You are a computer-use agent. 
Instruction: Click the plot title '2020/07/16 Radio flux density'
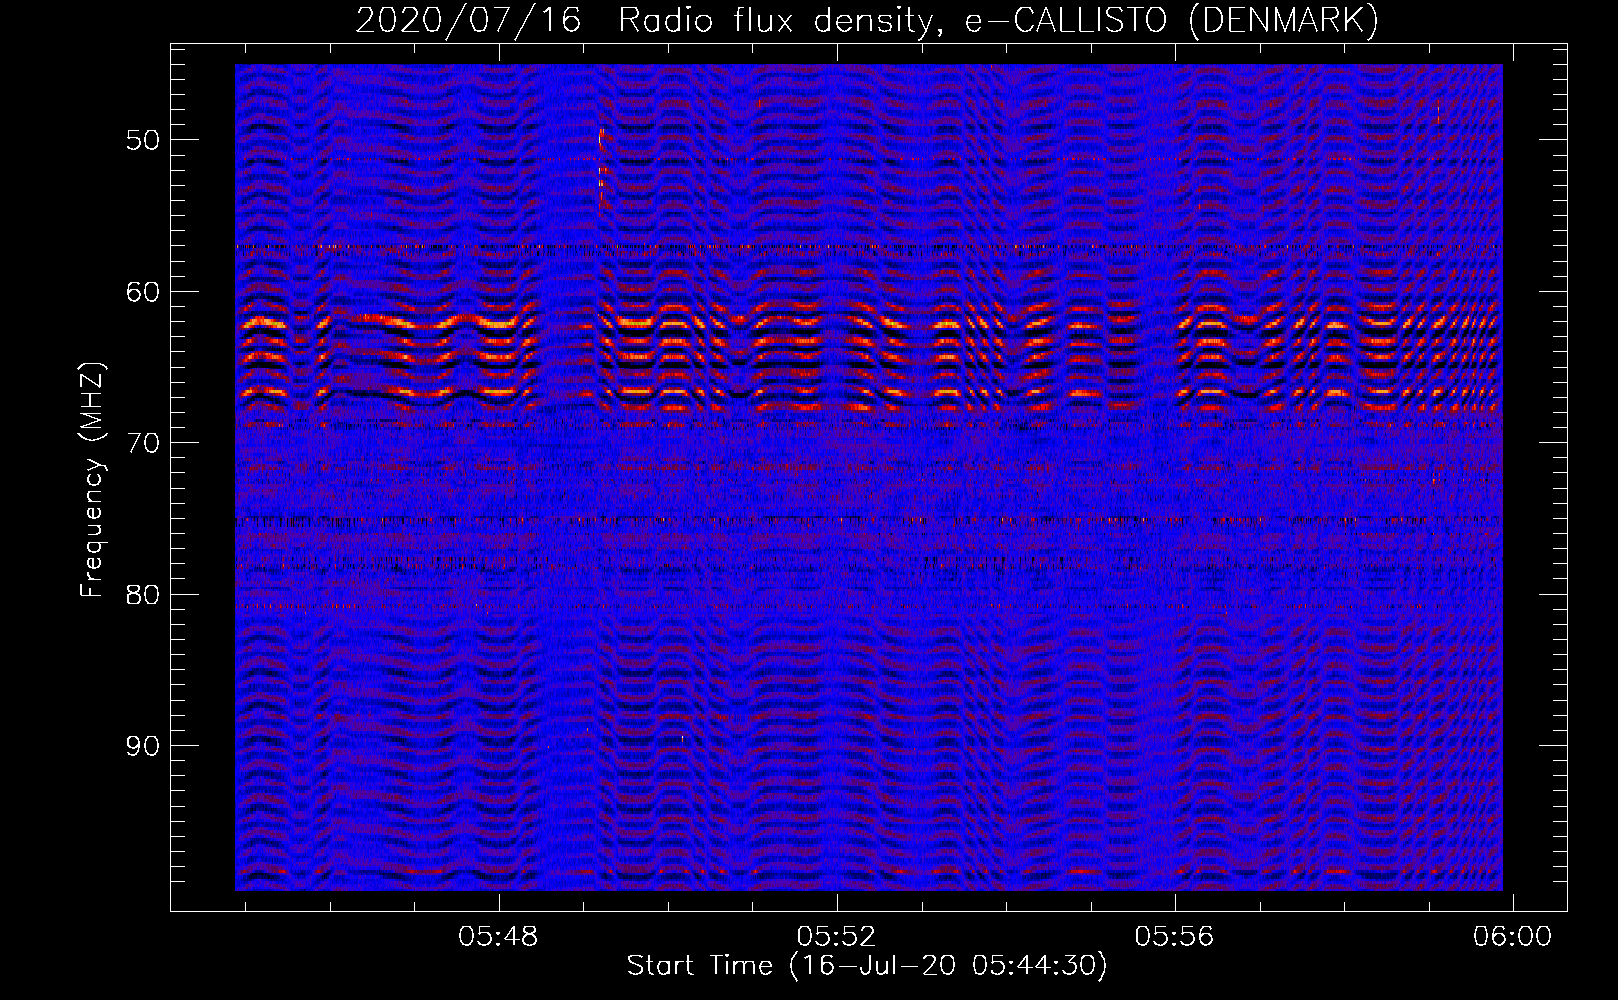[867, 20]
